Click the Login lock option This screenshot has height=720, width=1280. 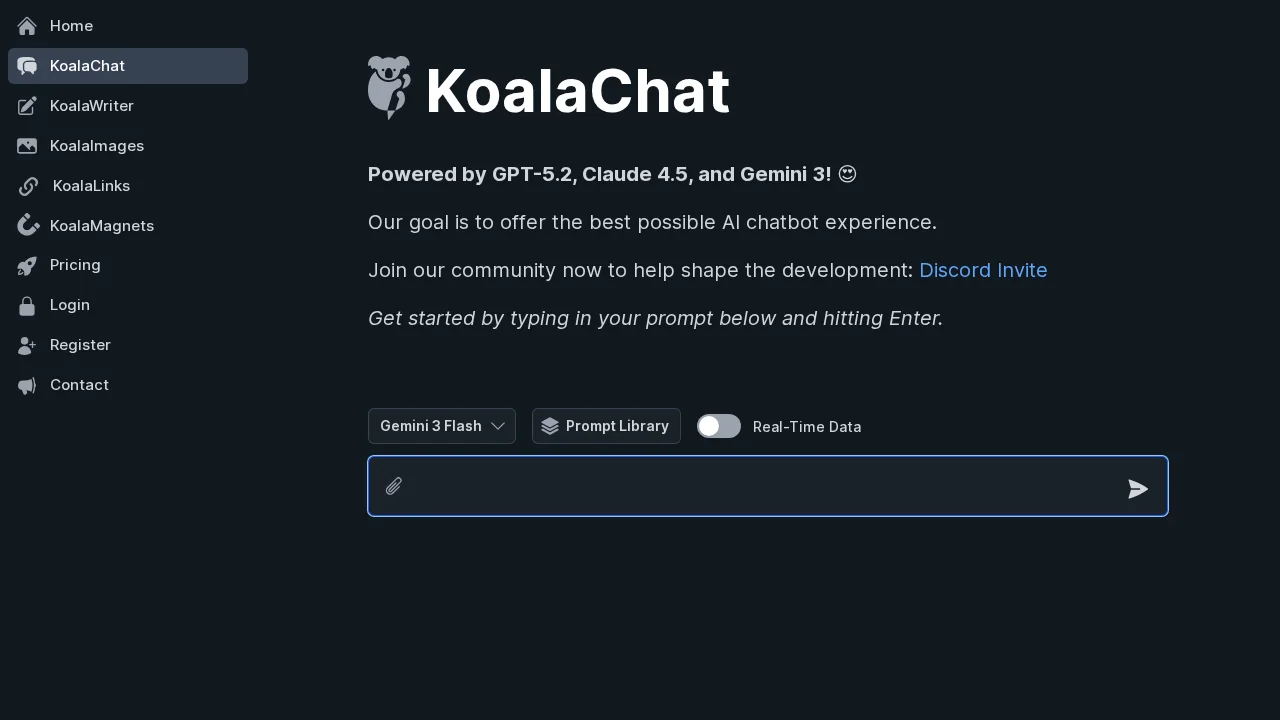pyautogui.click(x=69, y=305)
